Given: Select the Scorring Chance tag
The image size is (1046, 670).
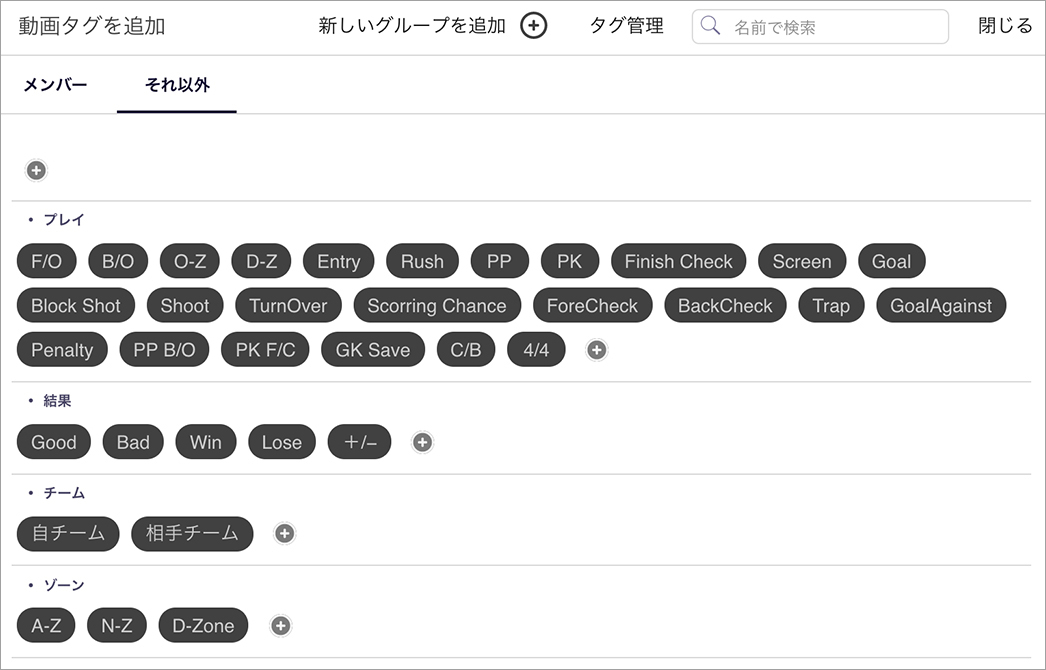Looking at the screenshot, I should click(437, 305).
